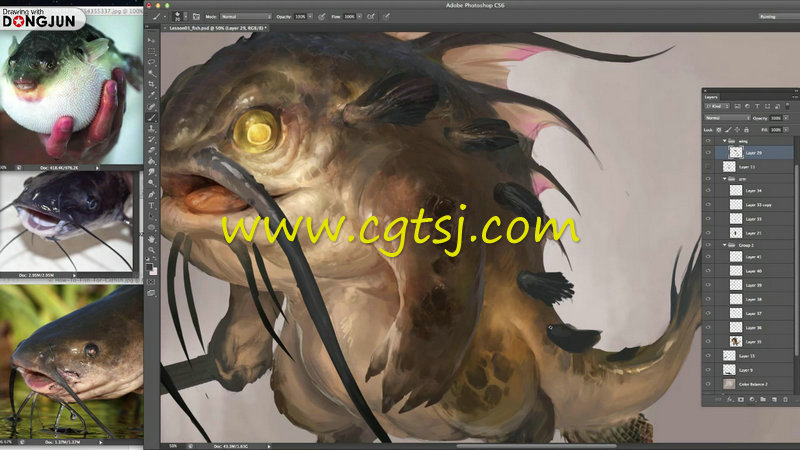Hide Layer 9 visibility eye
Screen dimensions: 800x450
pyautogui.click(x=708, y=369)
